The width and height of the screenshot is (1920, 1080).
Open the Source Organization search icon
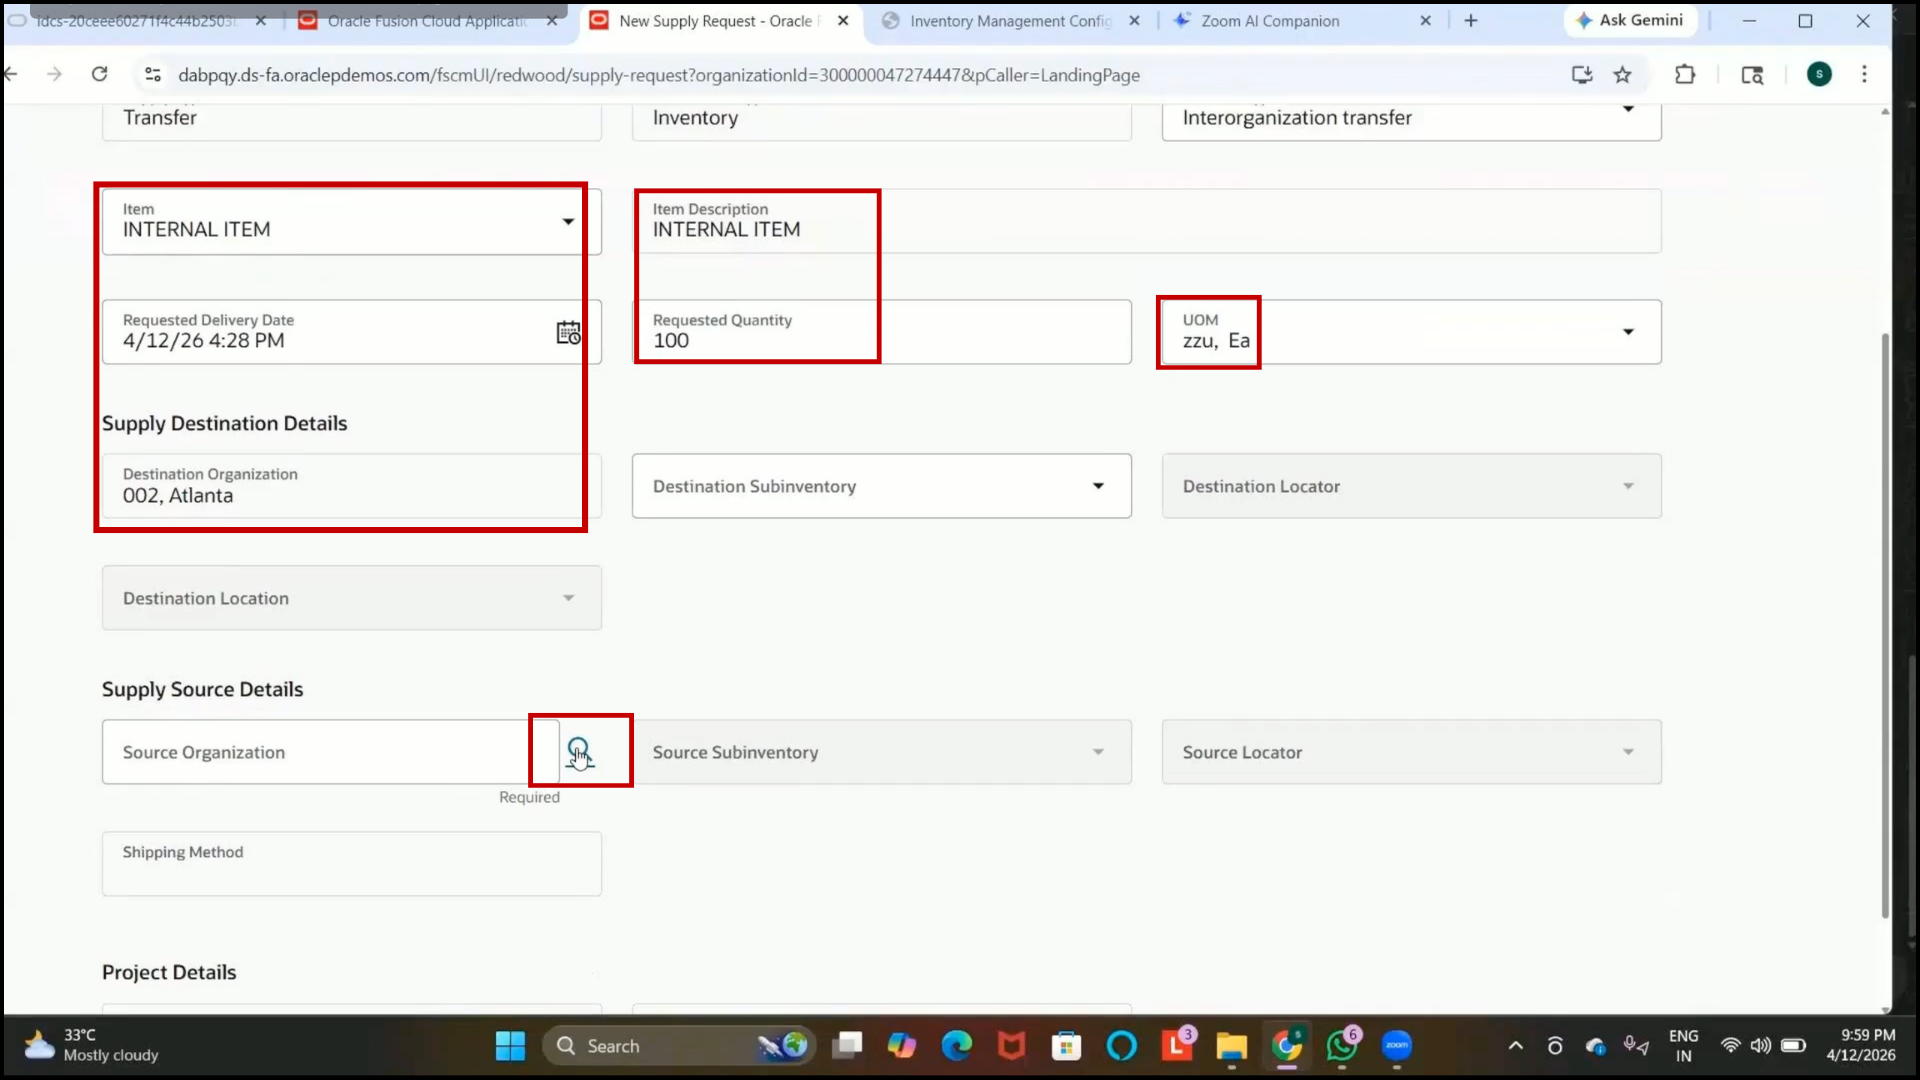coord(580,752)
